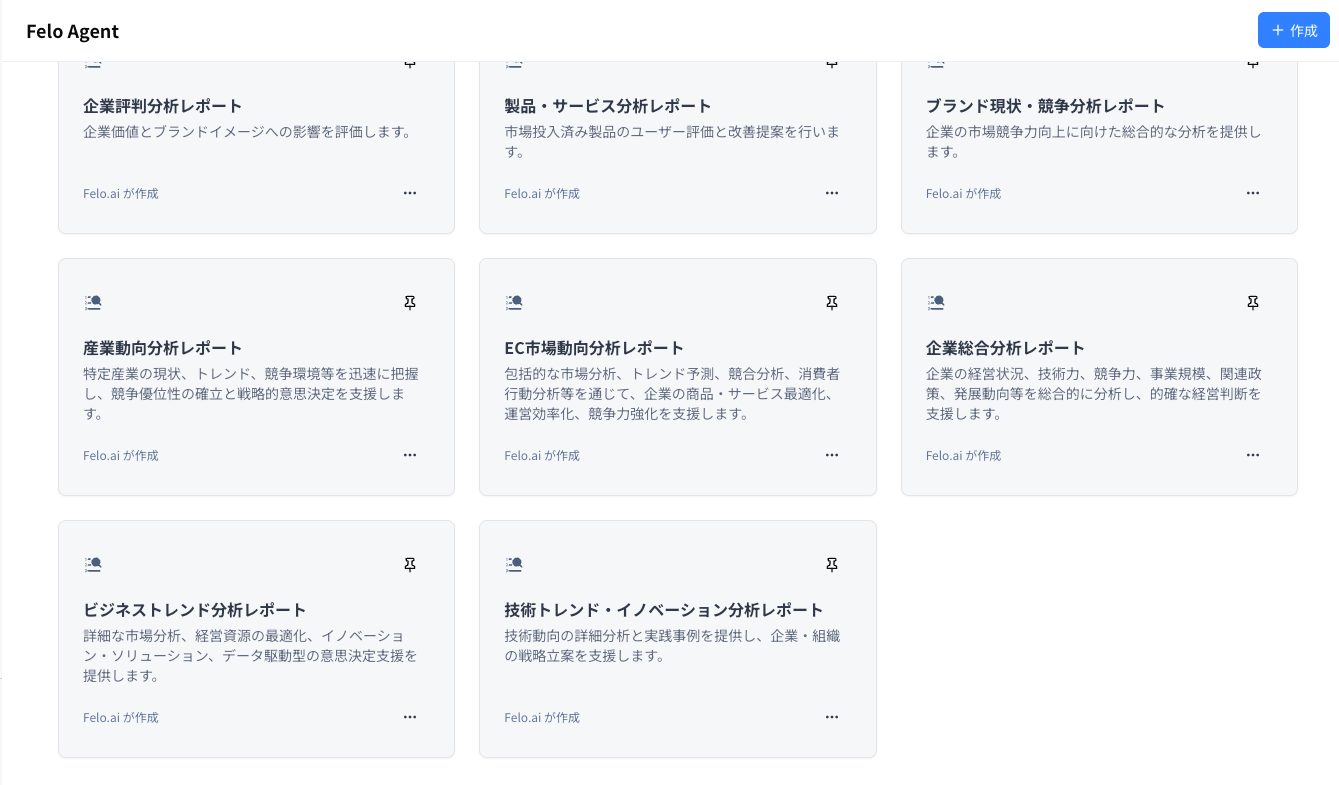
Task: Open more options for 企業評判分析レポート
Action: pyautogui.click(x=410, y=193)
